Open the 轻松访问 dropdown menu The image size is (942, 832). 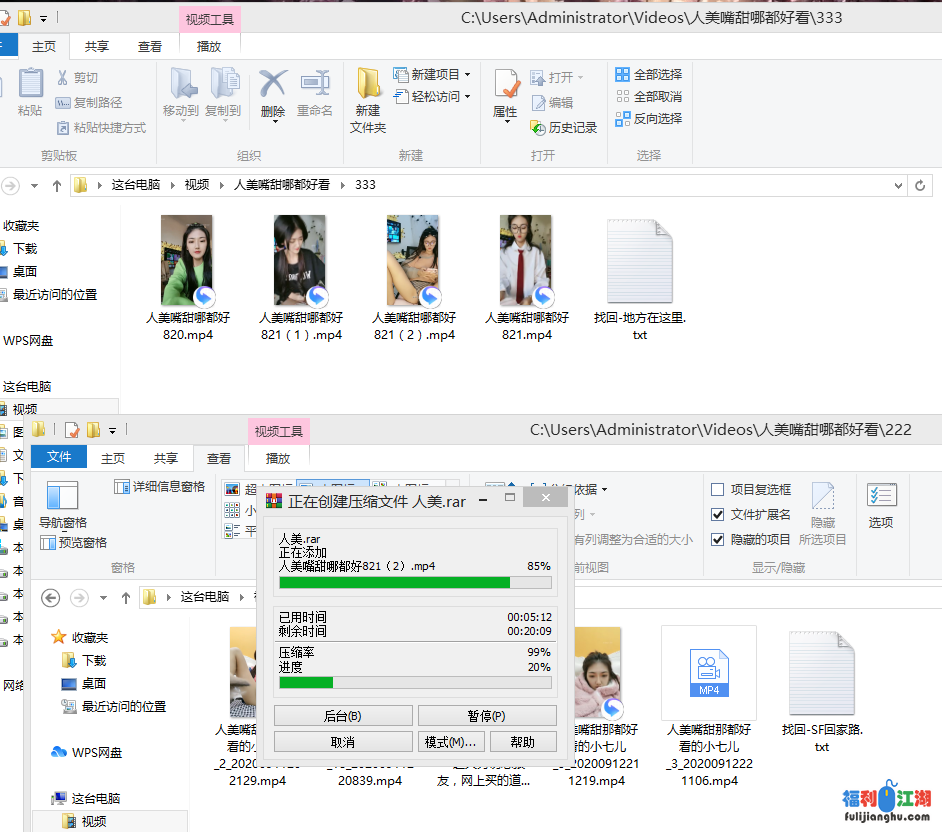point(467,97)
